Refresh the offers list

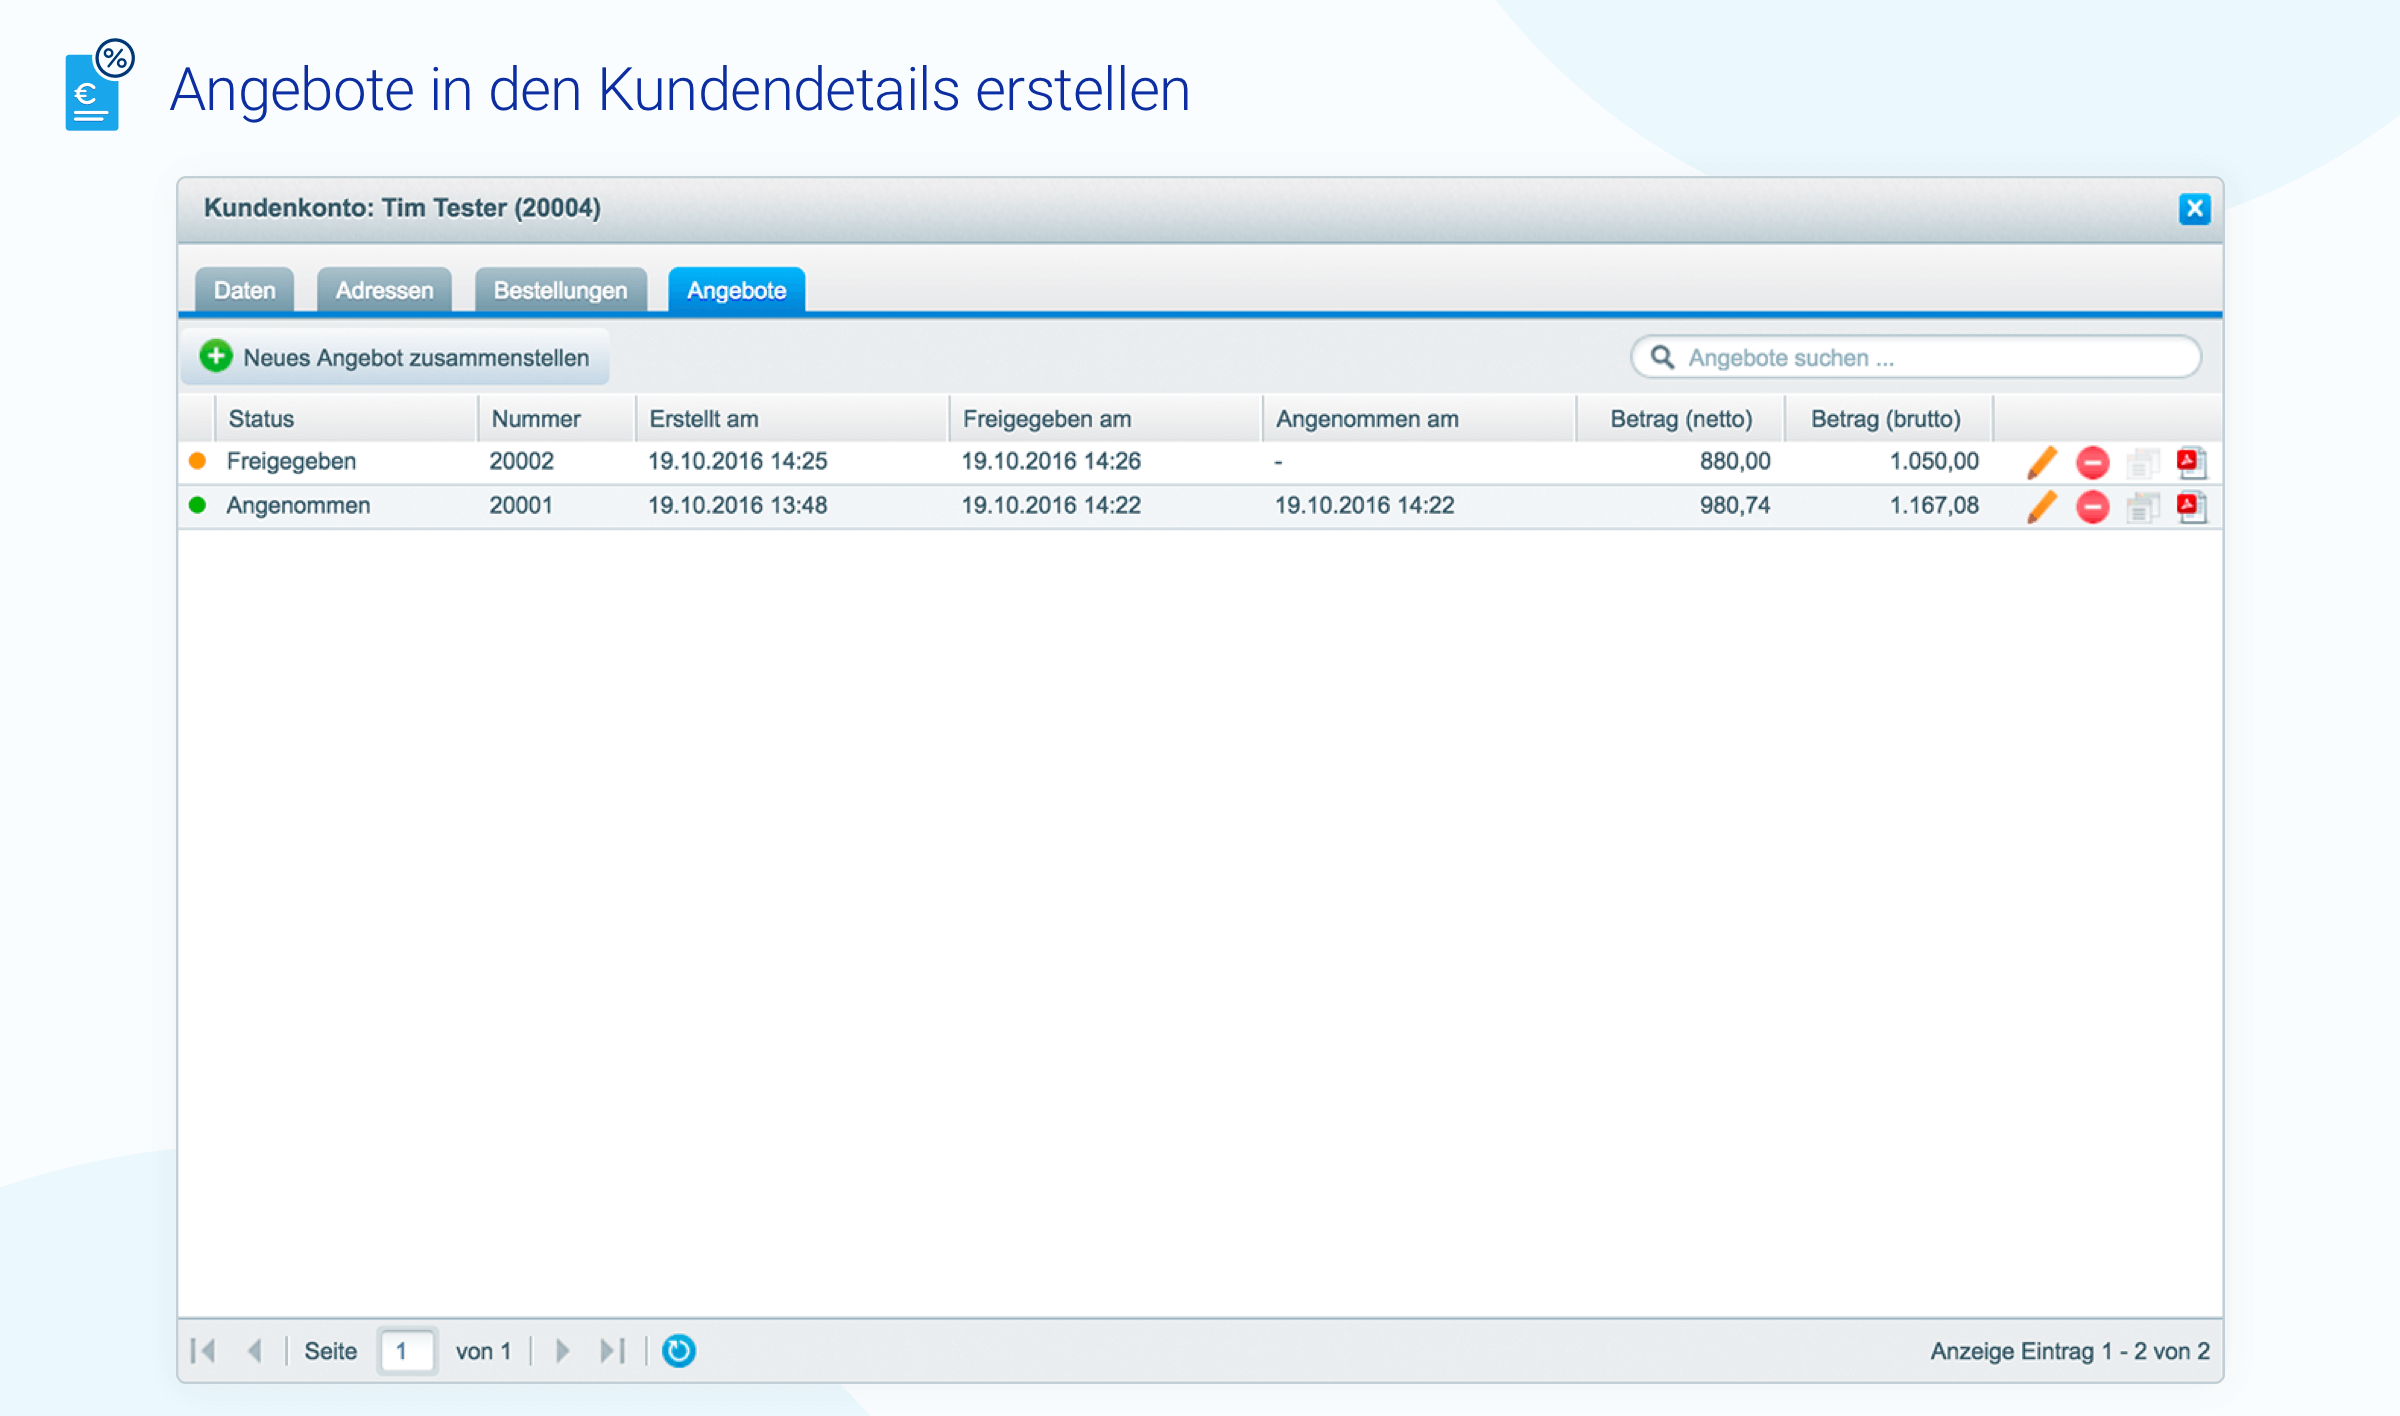point(678,1351)
